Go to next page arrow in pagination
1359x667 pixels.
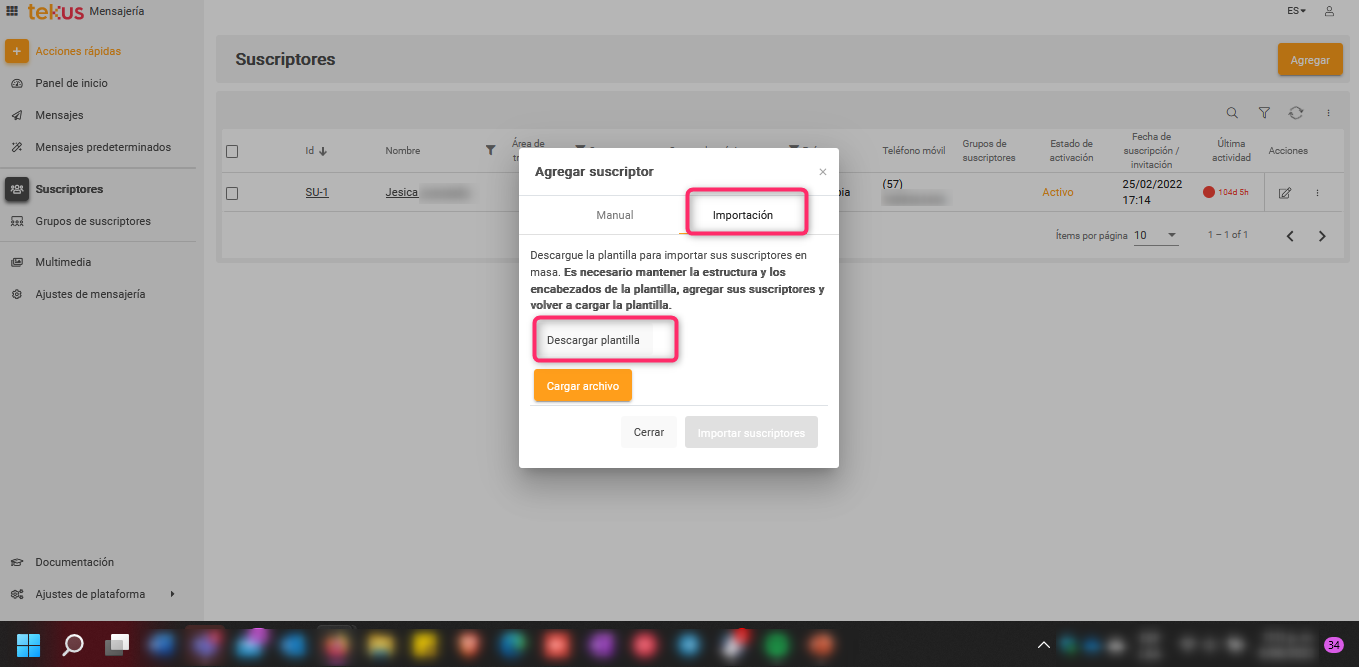(1322, 236)
